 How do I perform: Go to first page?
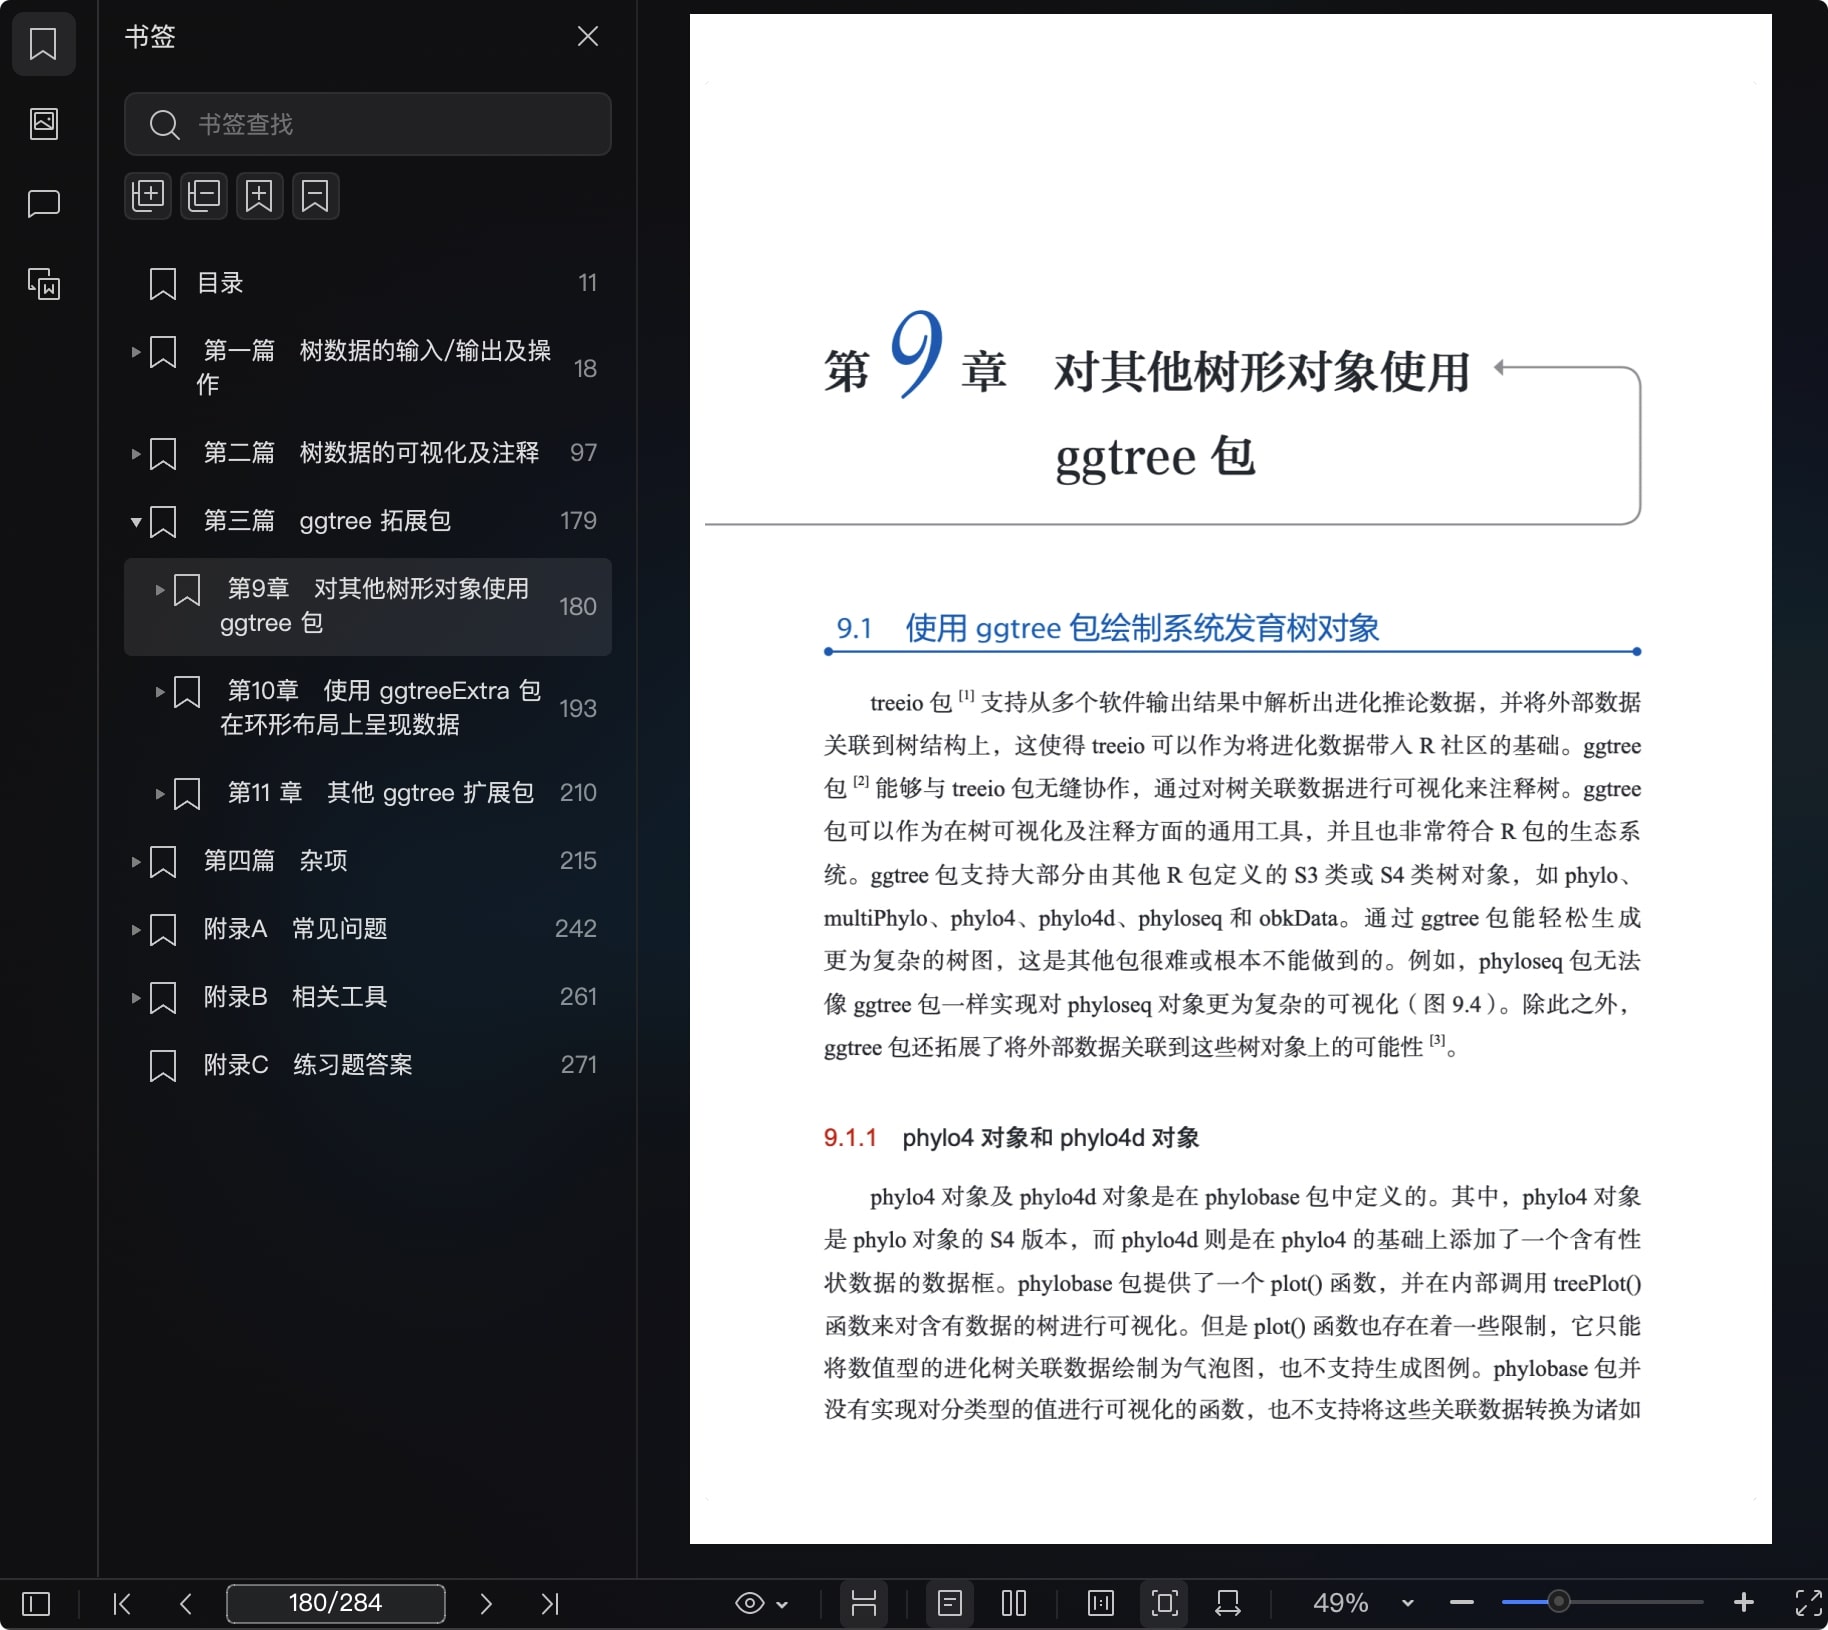point(122,1604)
